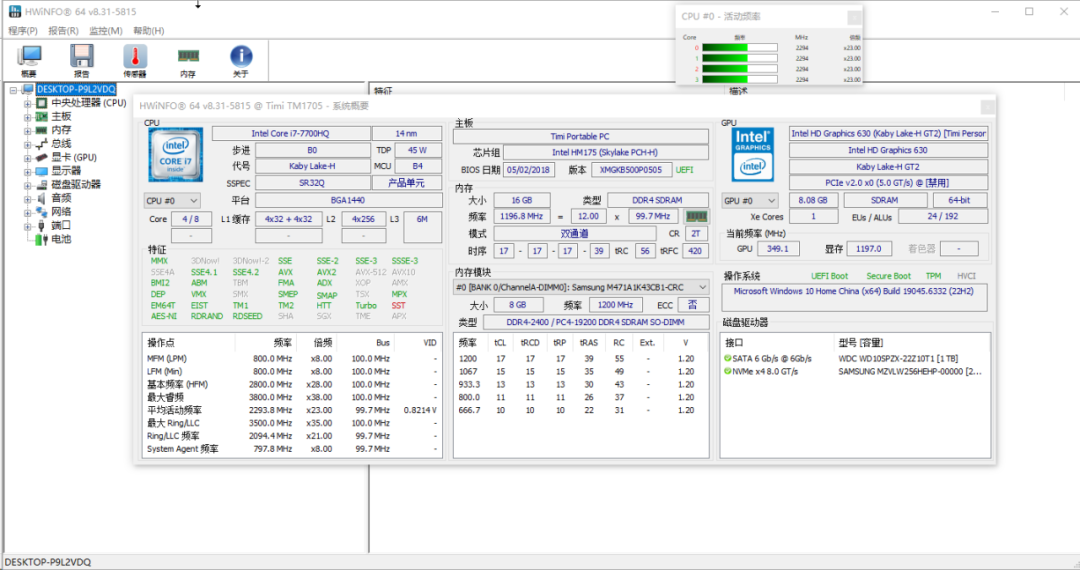Open the CPU #0 selector dropdown
Viewport: 1080px width, 570px height.
pyautogui.click(x=172, y=200)
